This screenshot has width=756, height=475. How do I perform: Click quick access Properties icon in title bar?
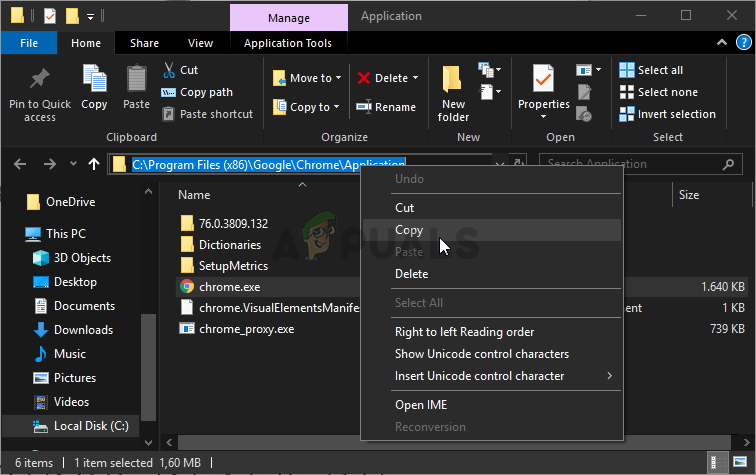pos(50,16)
